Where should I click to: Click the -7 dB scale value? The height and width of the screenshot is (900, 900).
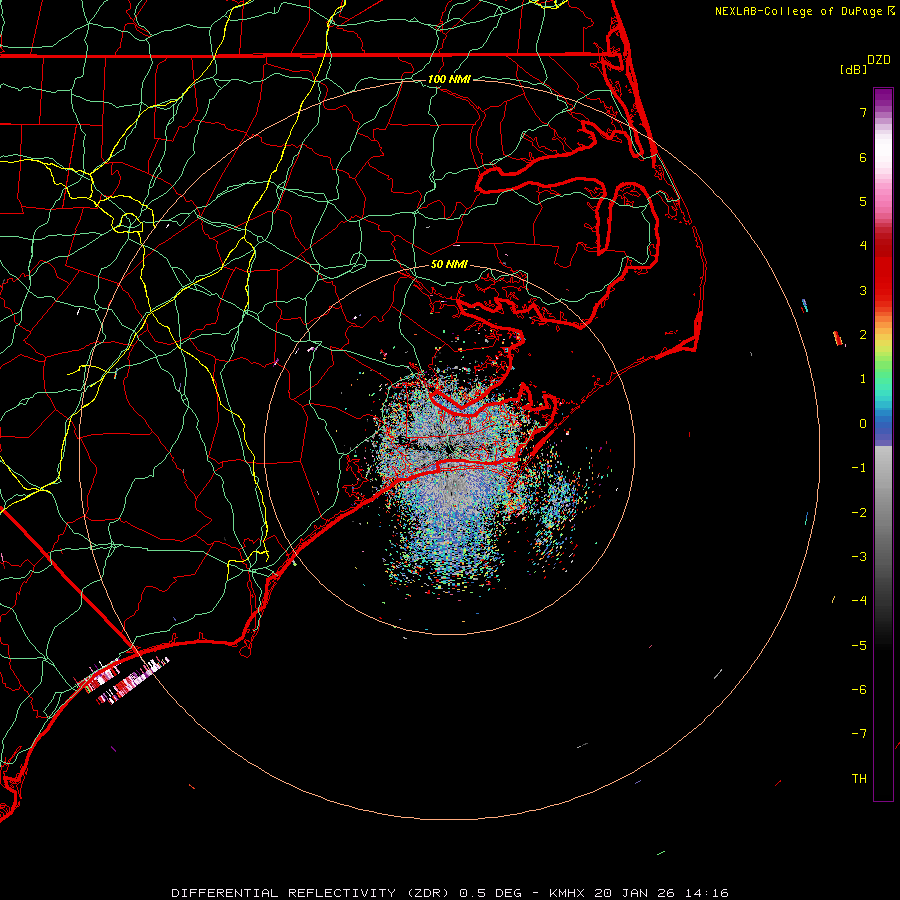coord(859,734)
